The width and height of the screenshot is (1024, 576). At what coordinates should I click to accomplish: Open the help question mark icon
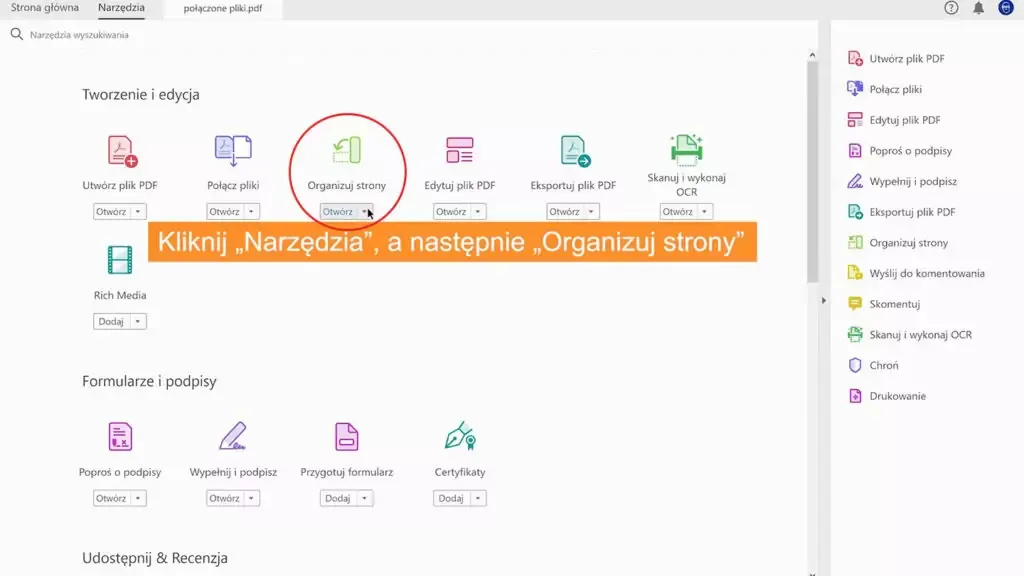951,8
